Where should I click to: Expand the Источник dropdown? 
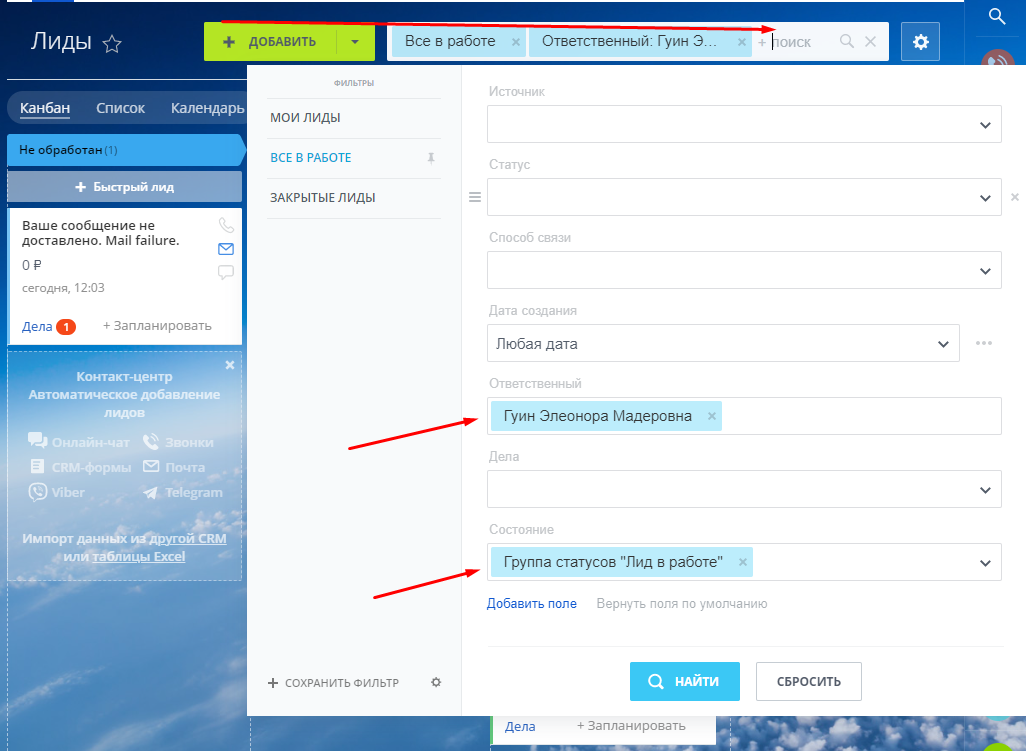pos(985,124)
